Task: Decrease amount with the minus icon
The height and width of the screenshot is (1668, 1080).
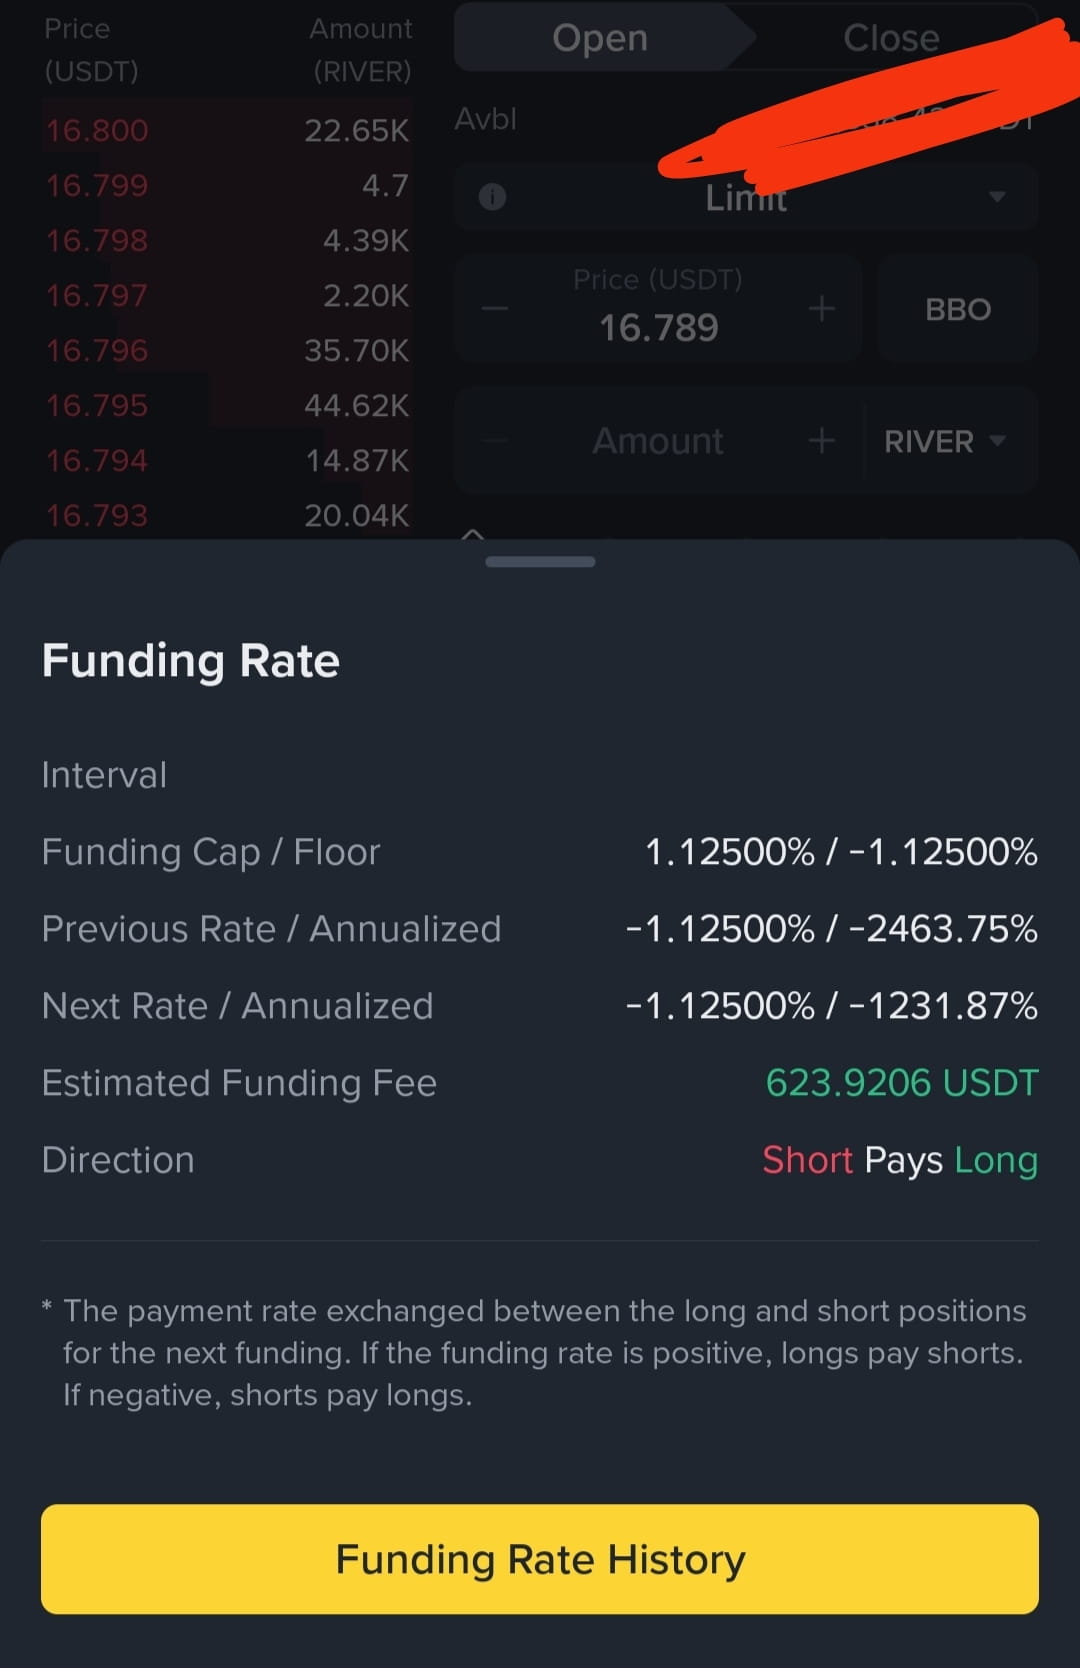Action: coord(495,440)
